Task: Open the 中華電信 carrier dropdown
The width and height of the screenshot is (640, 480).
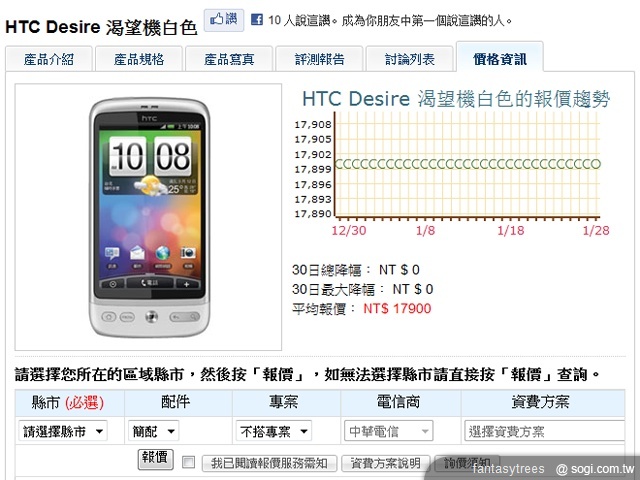Action: [x=389, y=431]
